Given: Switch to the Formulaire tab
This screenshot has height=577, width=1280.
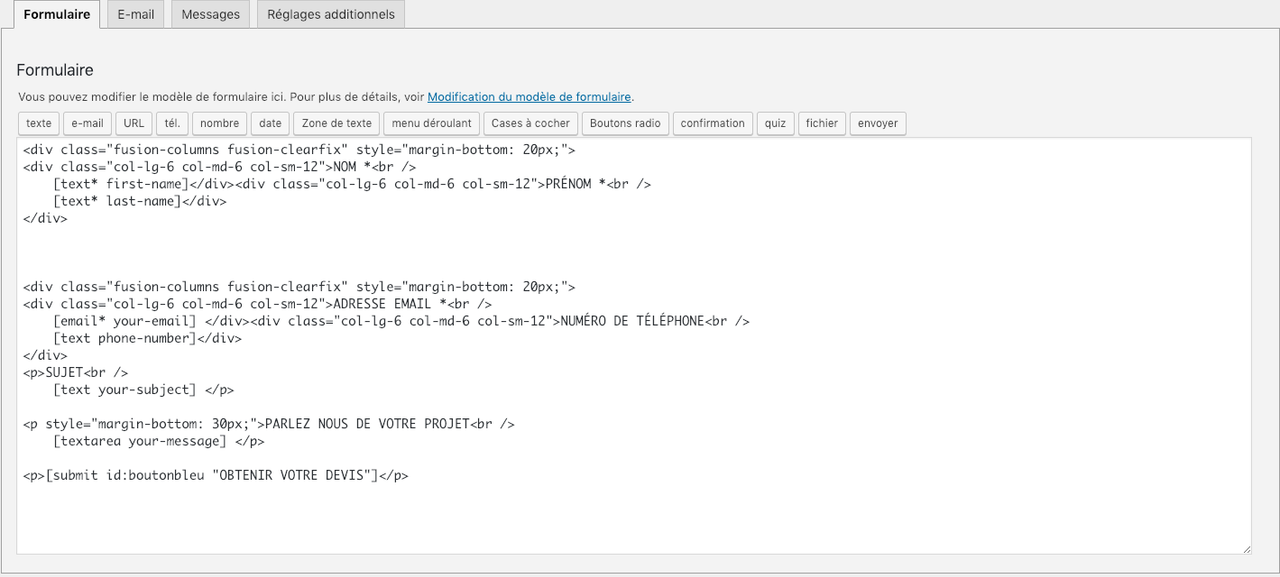Looking at the screenshot, I should [x=57, y=14].
